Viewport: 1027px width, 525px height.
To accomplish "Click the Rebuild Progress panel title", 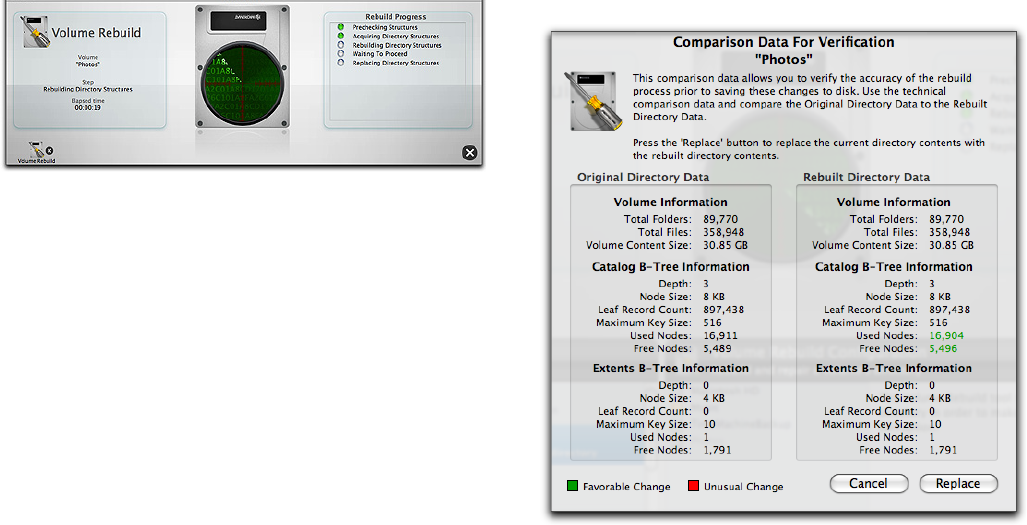I will [x=396, y=17].
